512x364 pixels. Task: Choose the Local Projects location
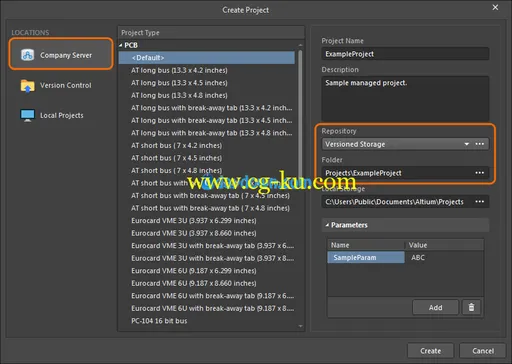pyautogui.click(x=52, y=115)
